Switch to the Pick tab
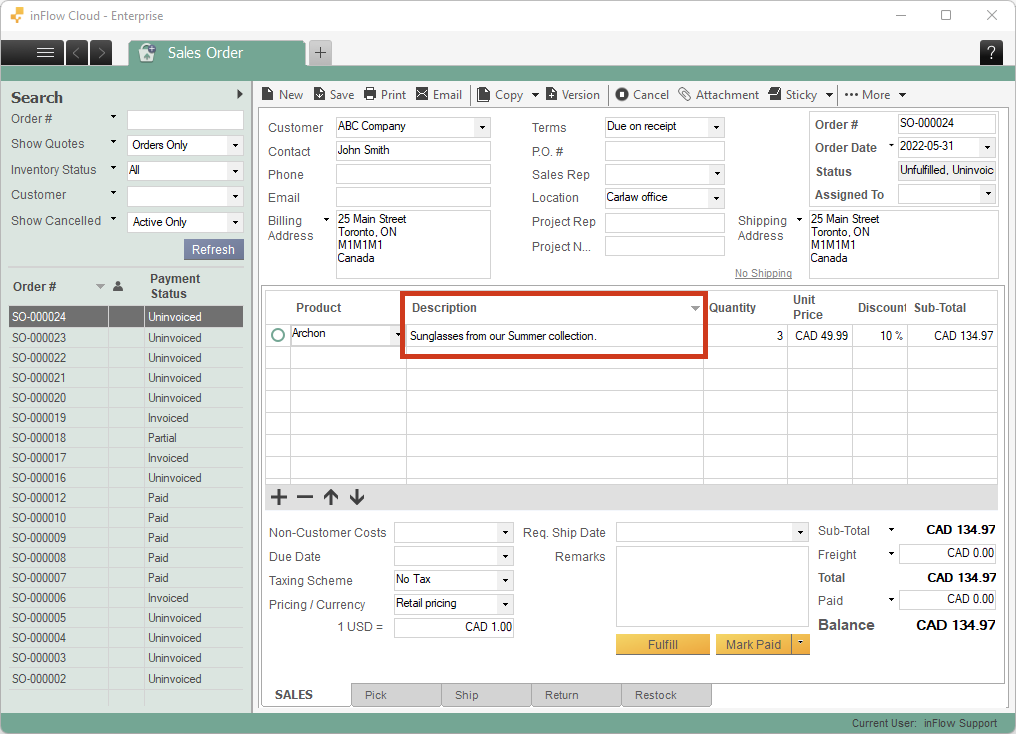 (x=376, y=695)
